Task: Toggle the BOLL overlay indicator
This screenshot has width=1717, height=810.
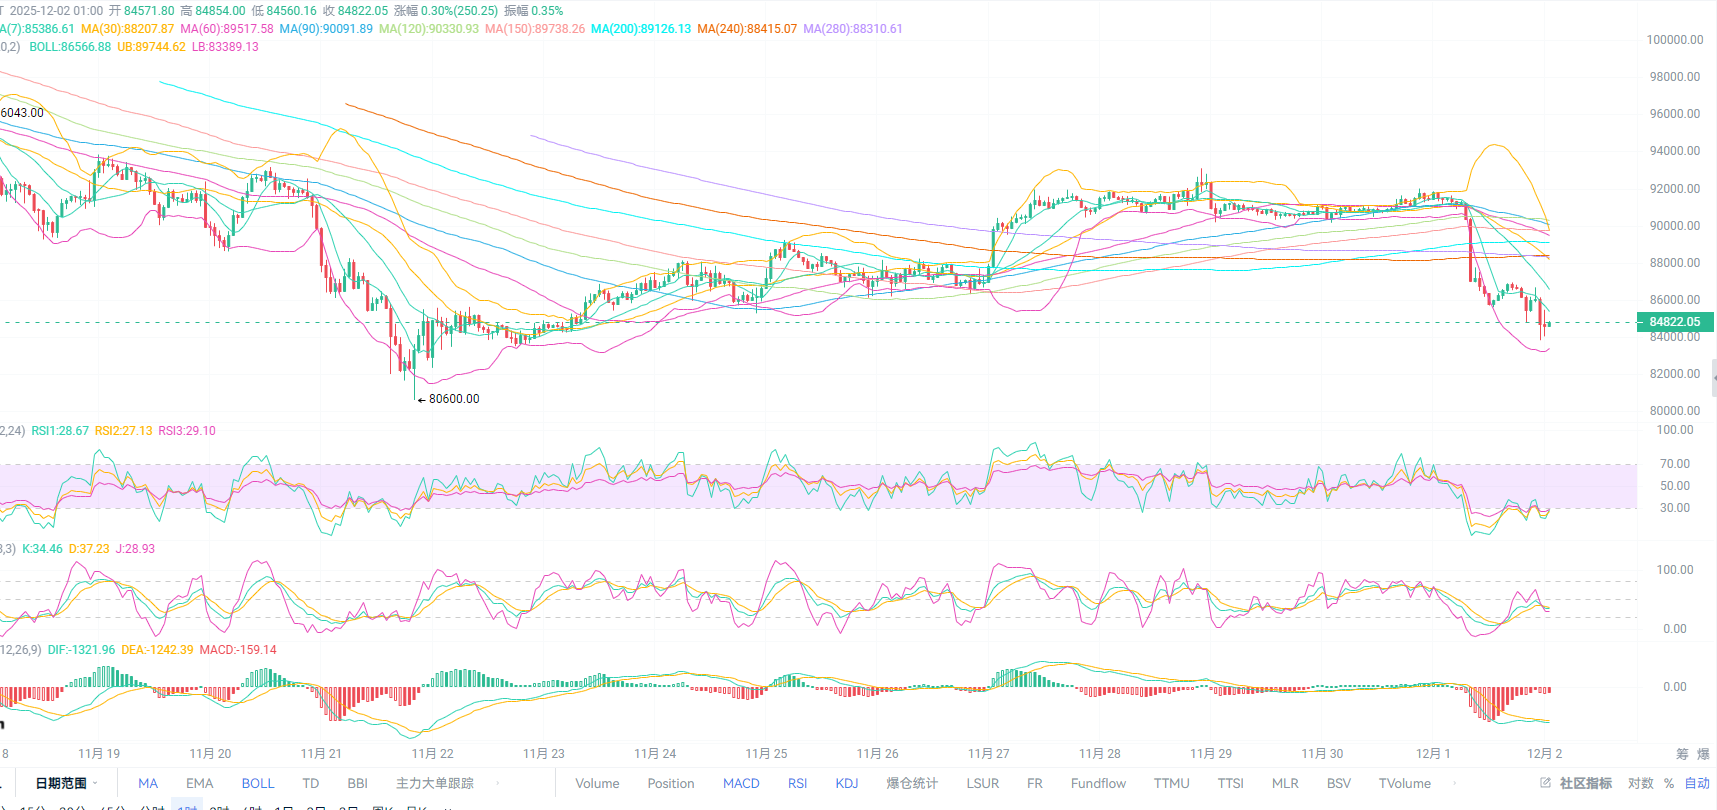Action: pos(257,783)
